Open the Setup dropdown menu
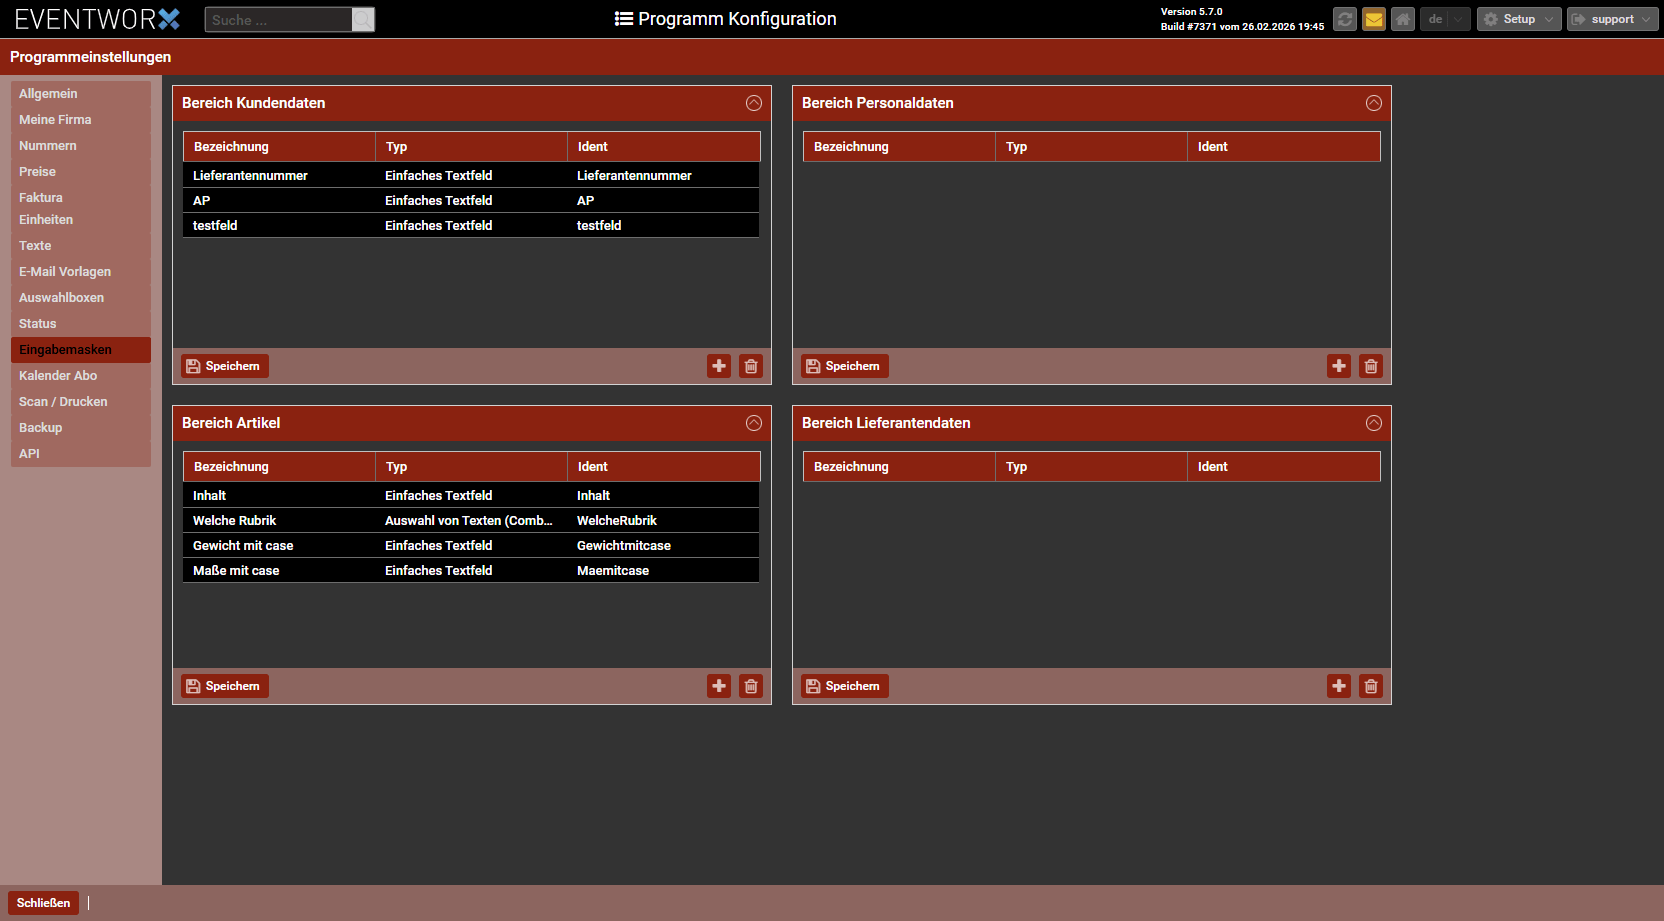This screenshot has width=1664, height=921. pyautogui.click(x=1518, y=19)
